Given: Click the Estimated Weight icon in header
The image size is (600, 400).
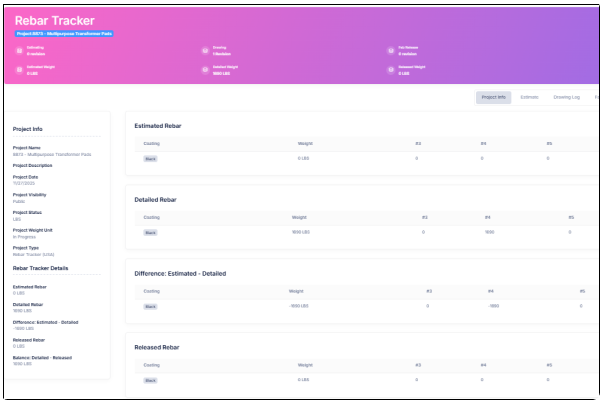Looking at the screenshot, I should [x=18, y=70].
